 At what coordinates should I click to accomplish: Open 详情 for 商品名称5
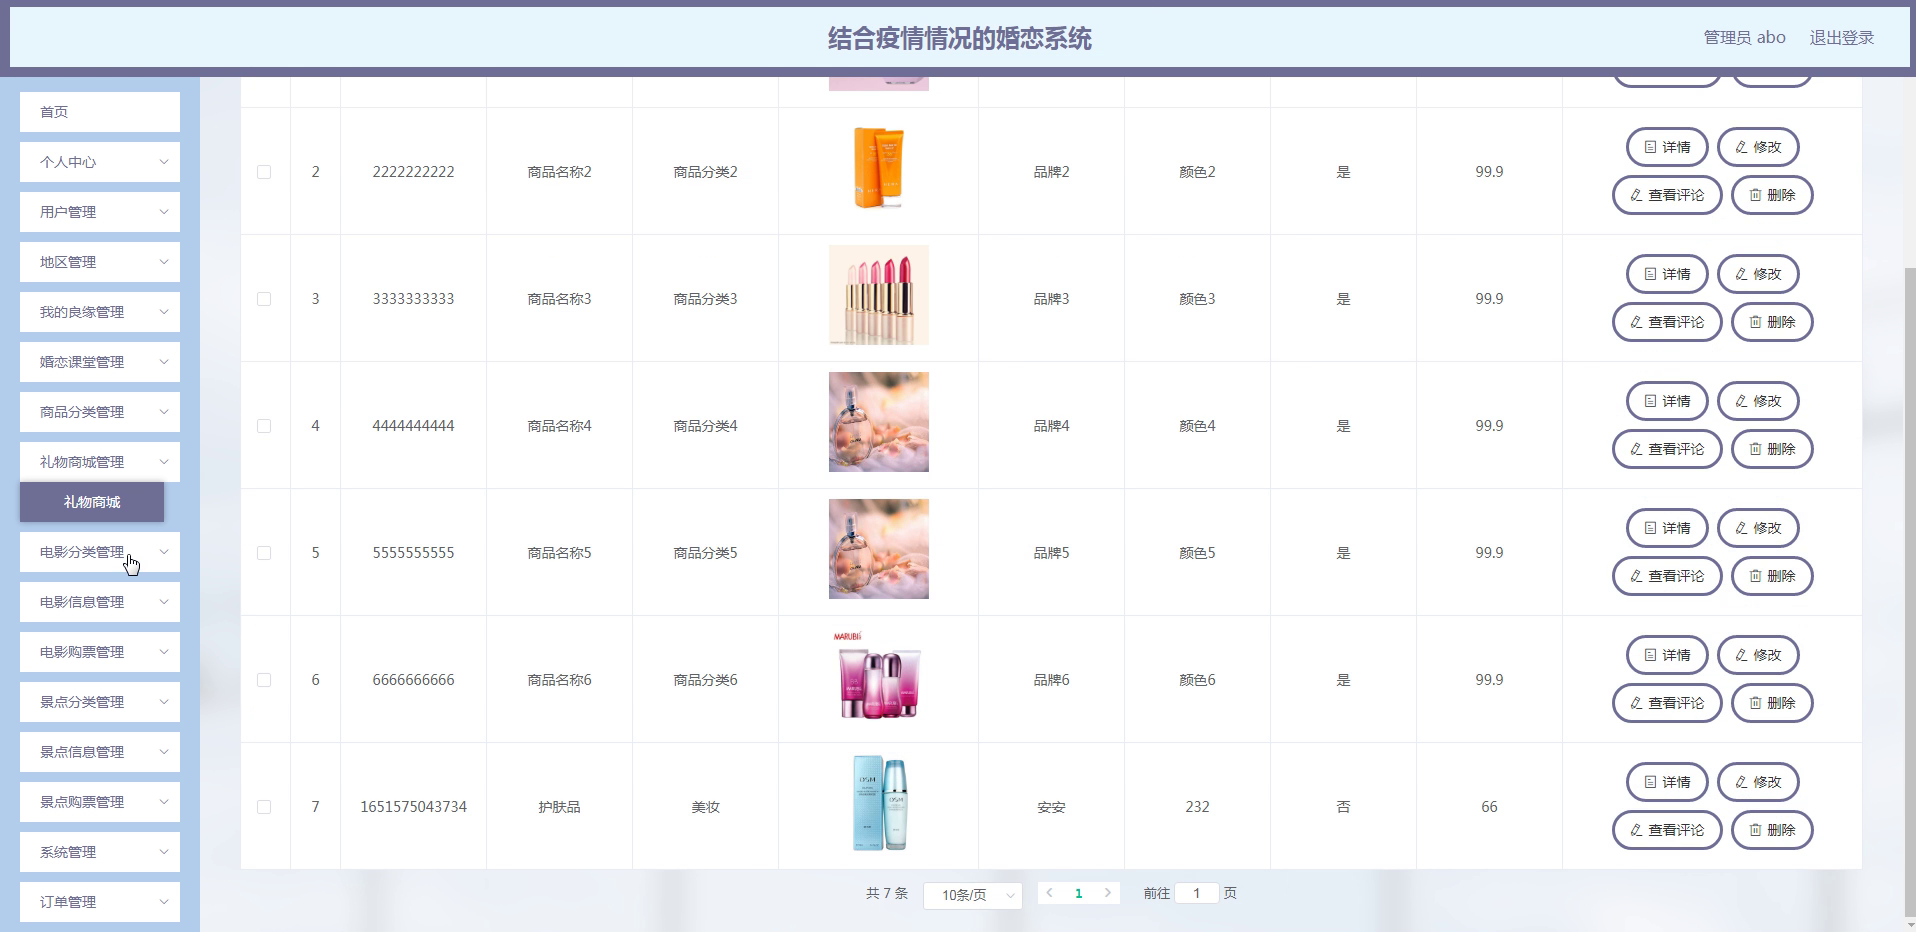click(x=1667, y=528)
